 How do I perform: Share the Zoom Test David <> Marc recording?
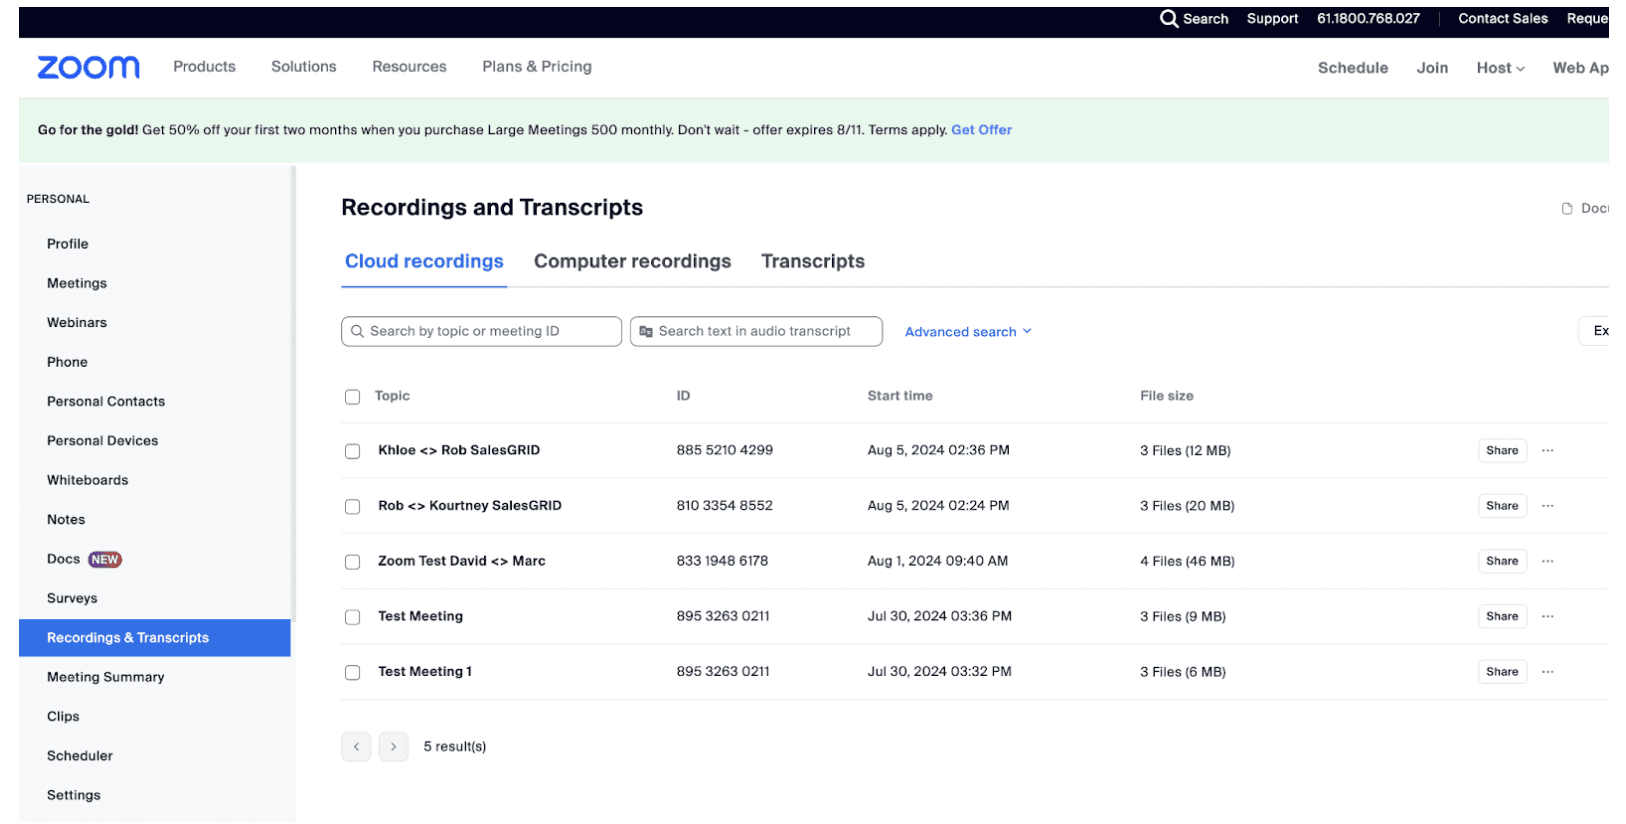[1502, 561]
